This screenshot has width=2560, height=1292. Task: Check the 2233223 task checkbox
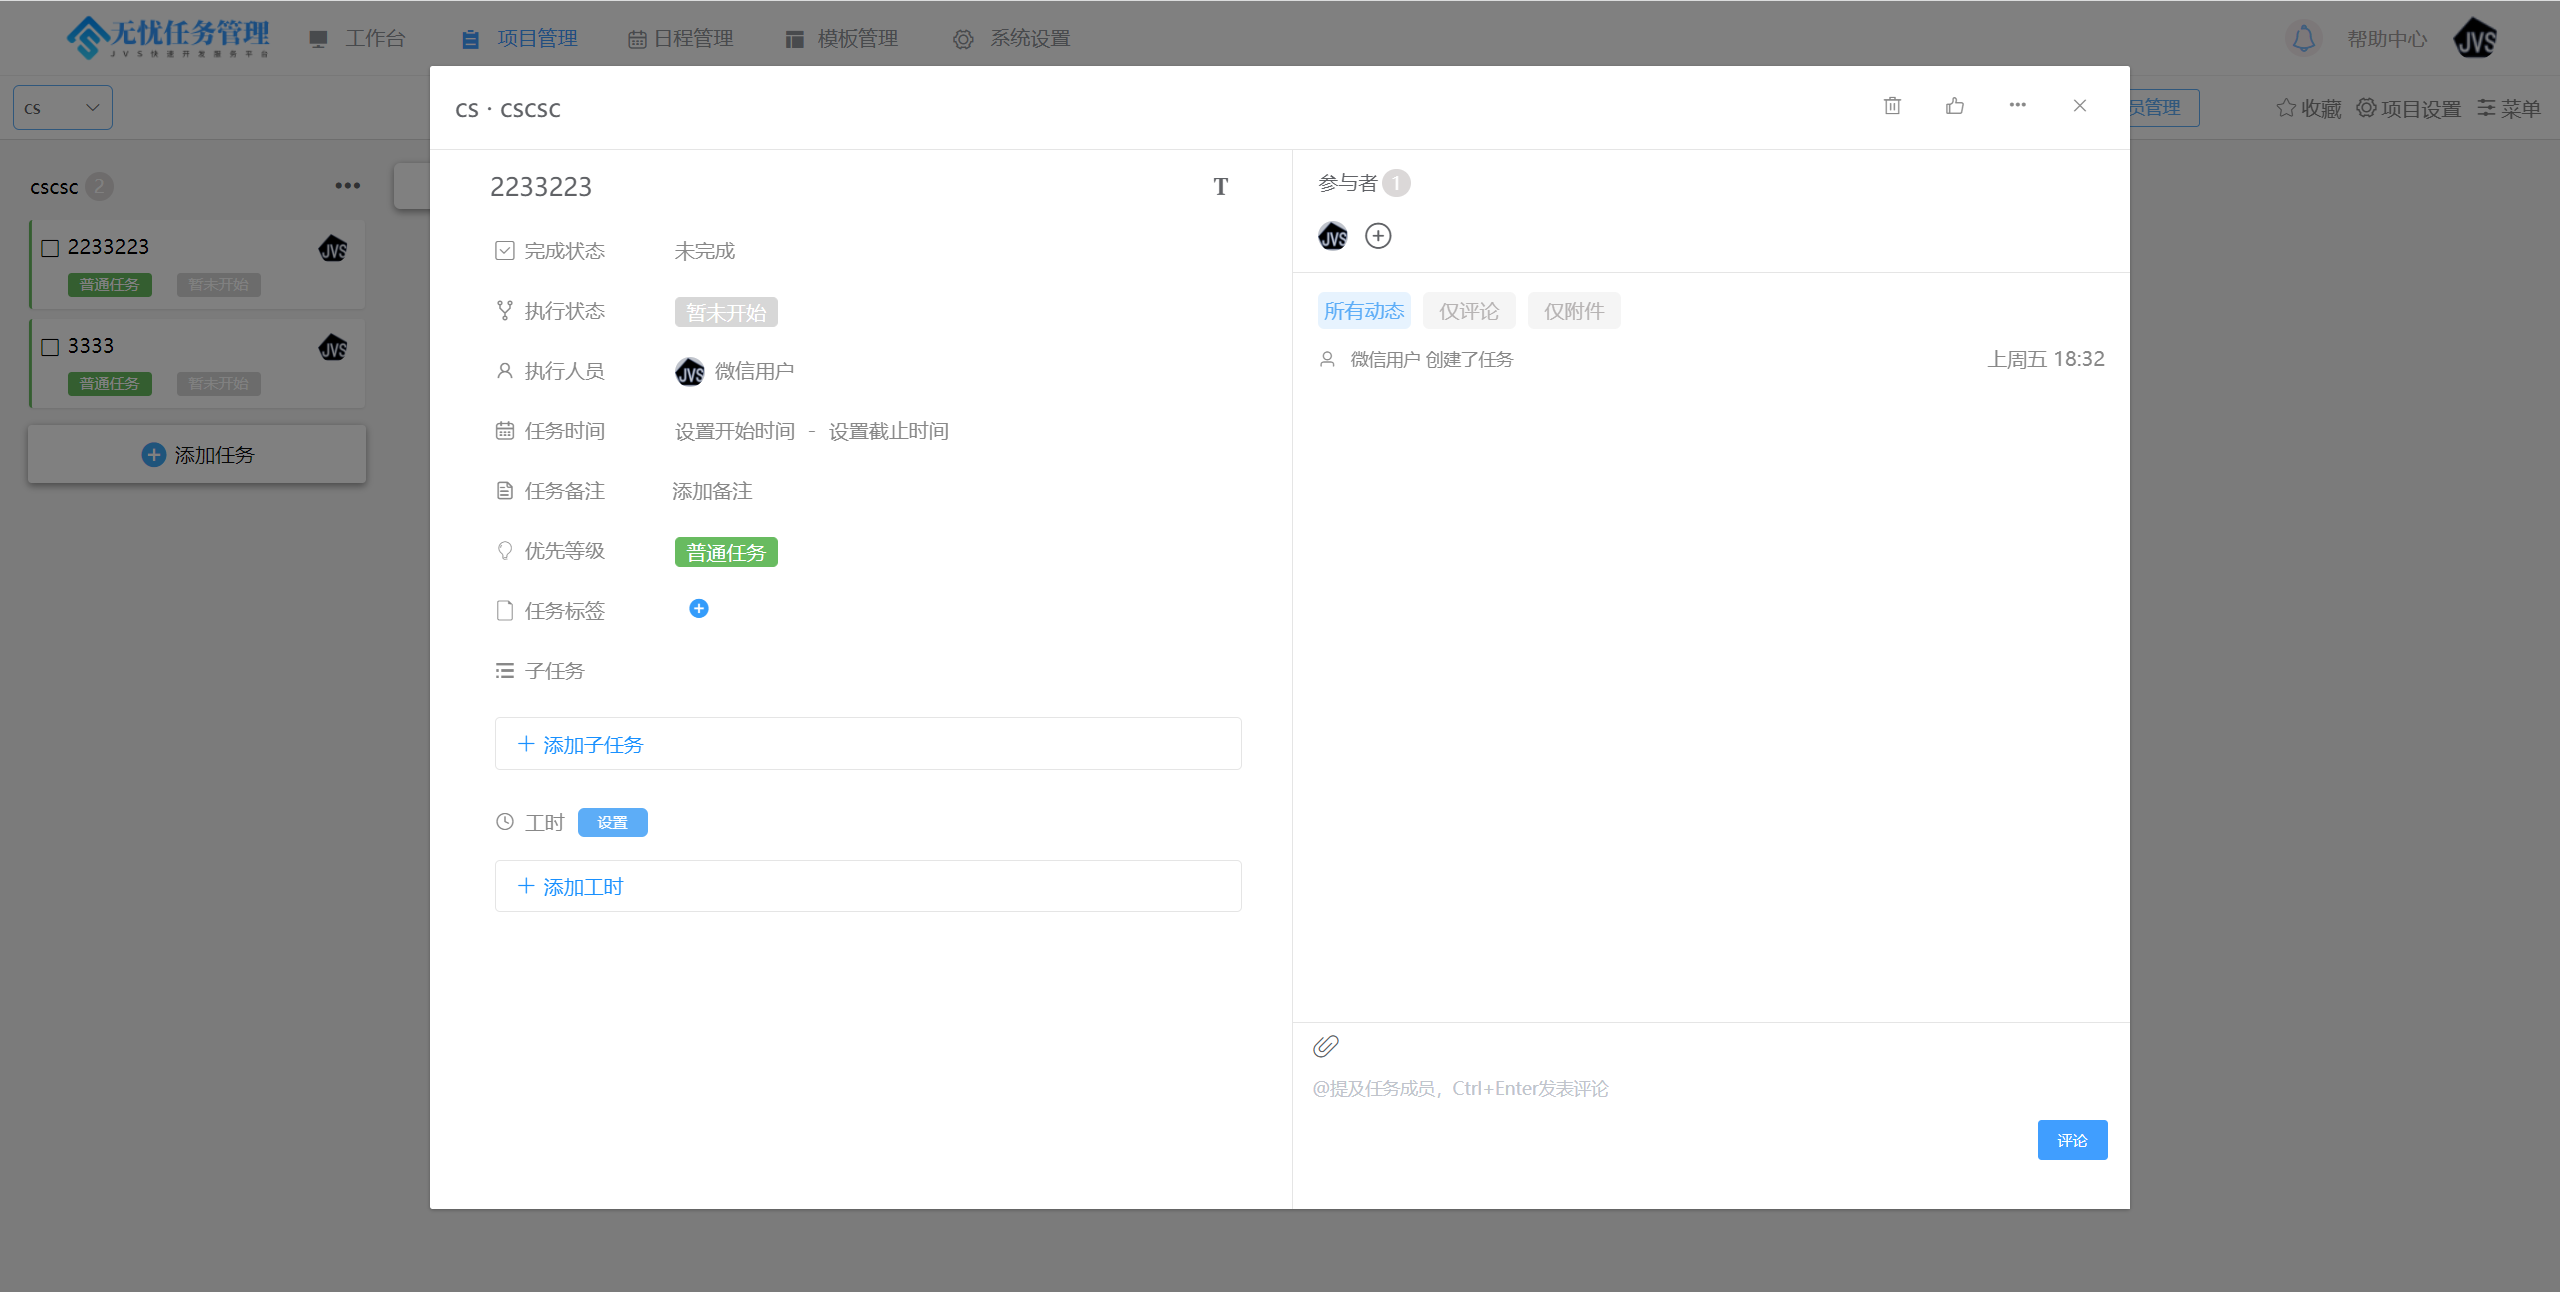[x=50, y=248]
